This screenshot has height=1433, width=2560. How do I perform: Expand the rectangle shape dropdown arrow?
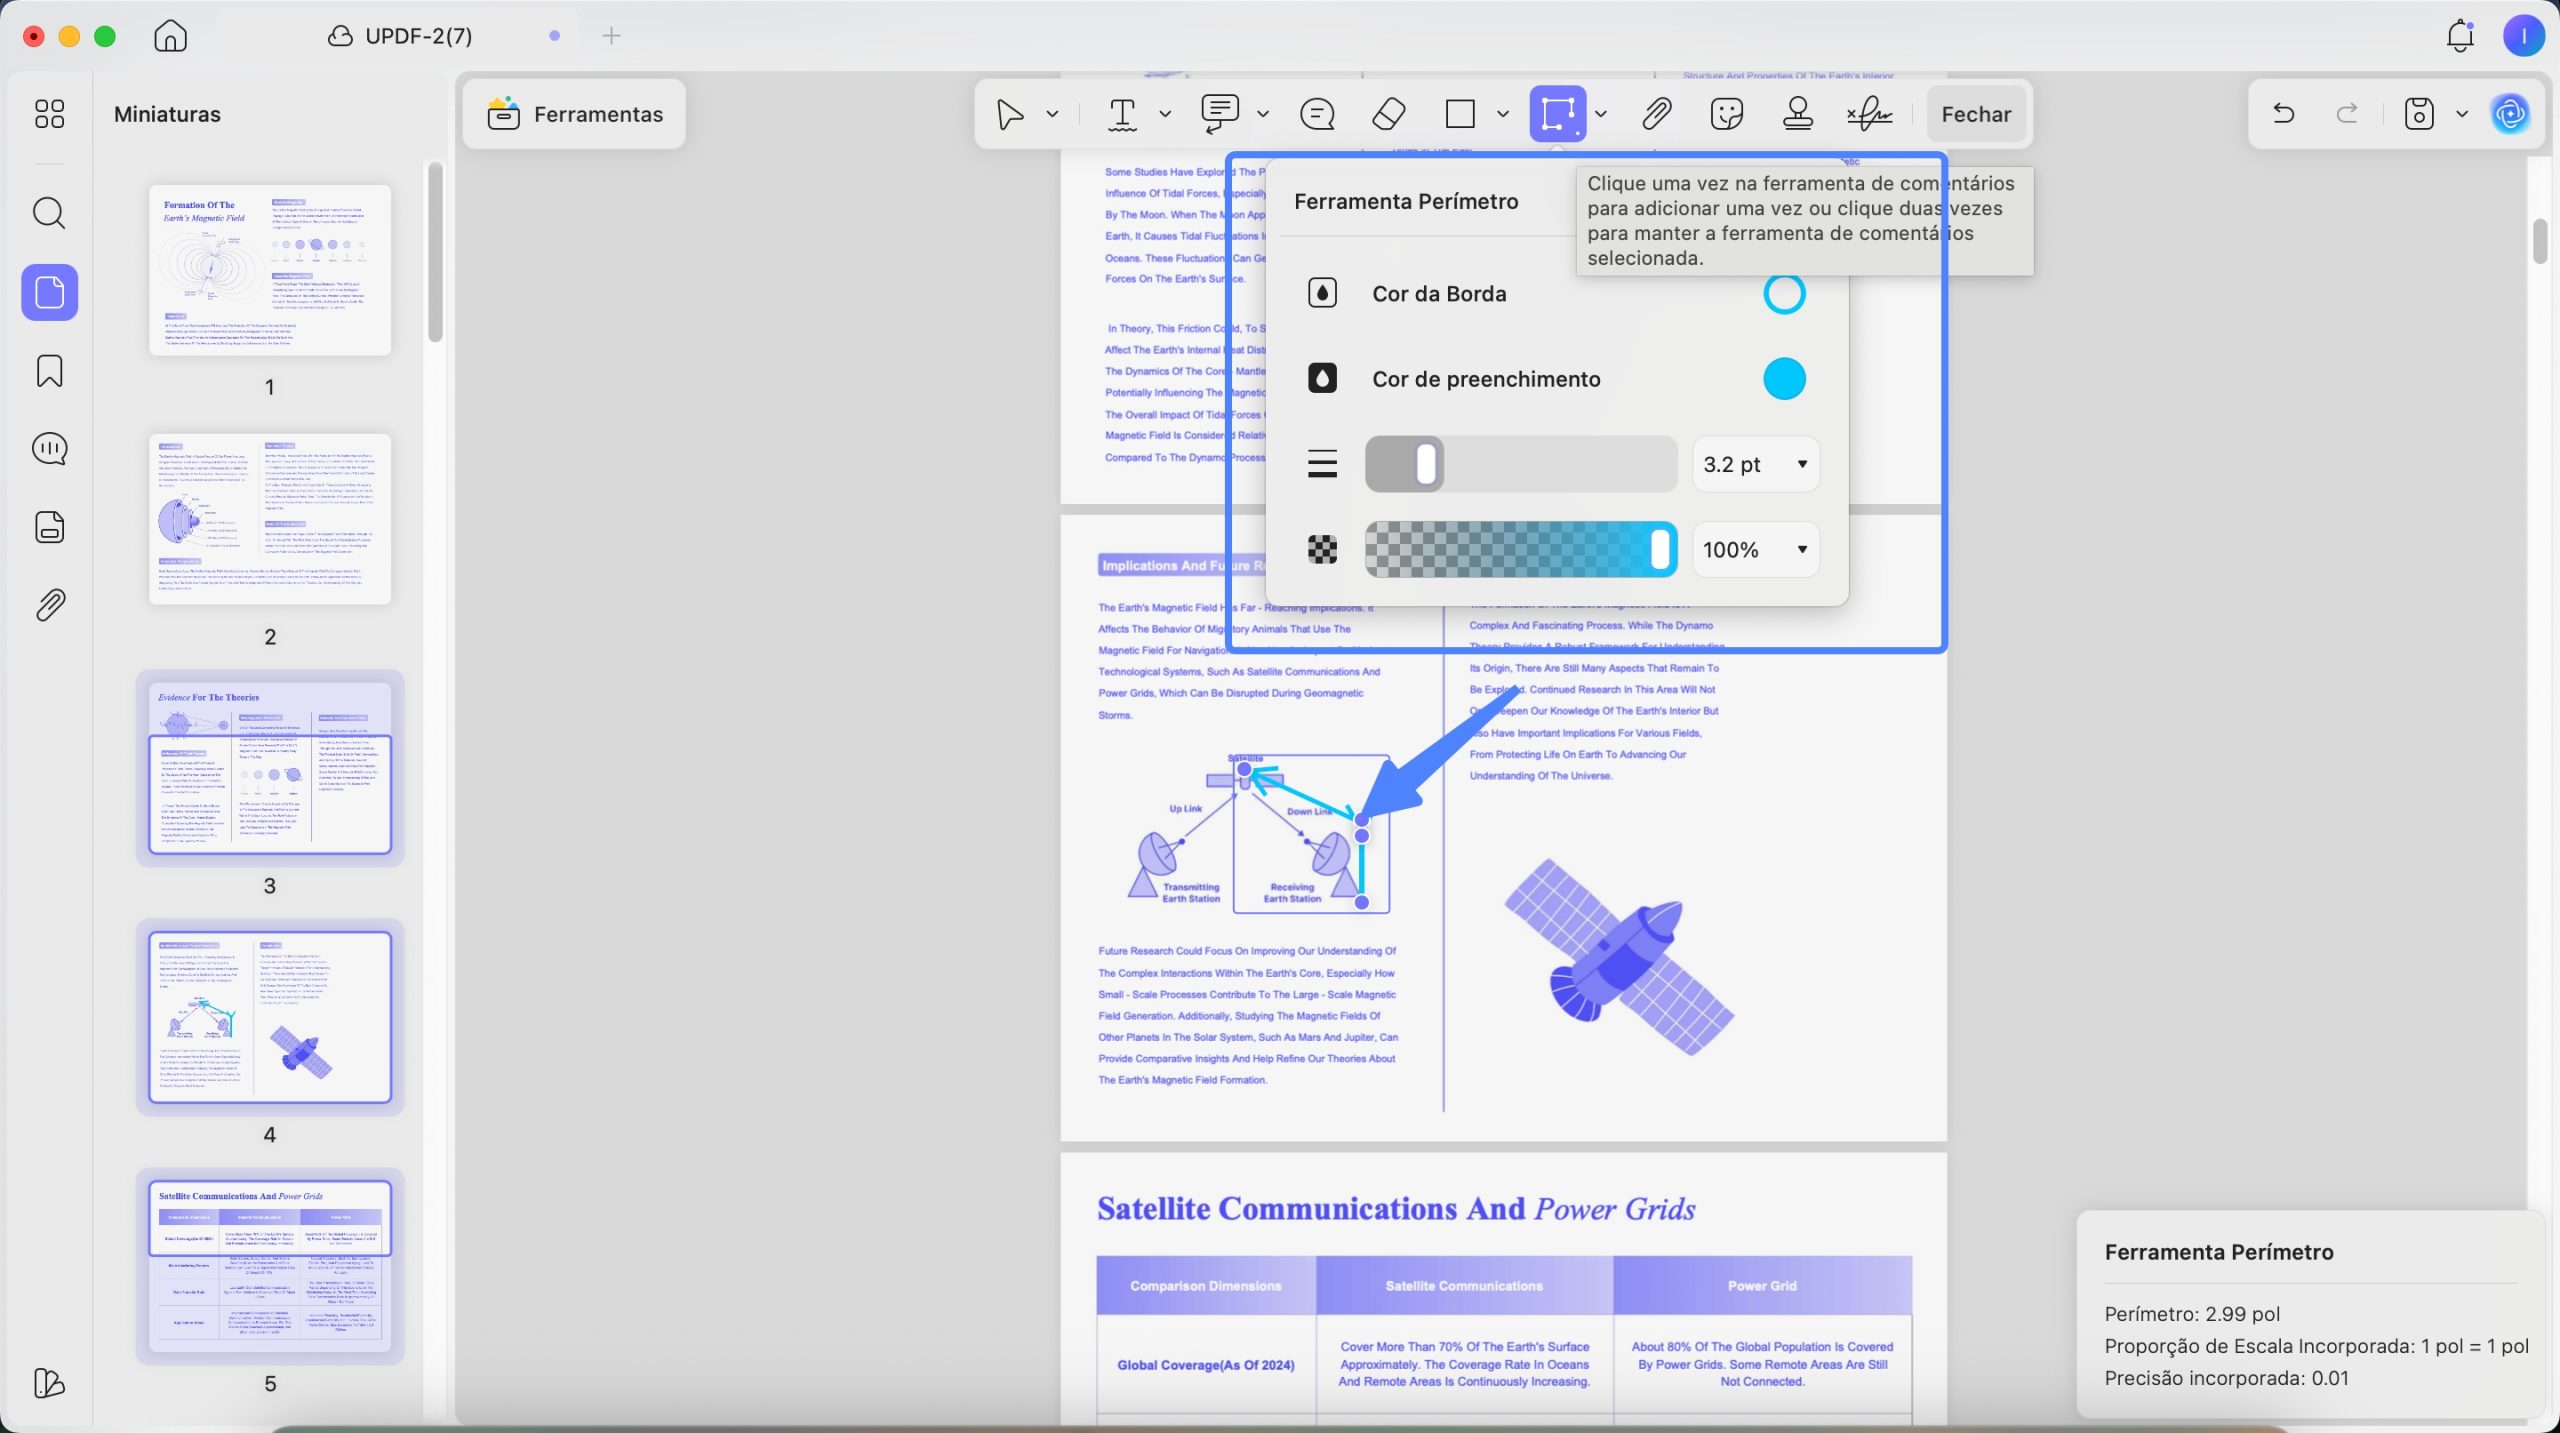click(1502, 114)
